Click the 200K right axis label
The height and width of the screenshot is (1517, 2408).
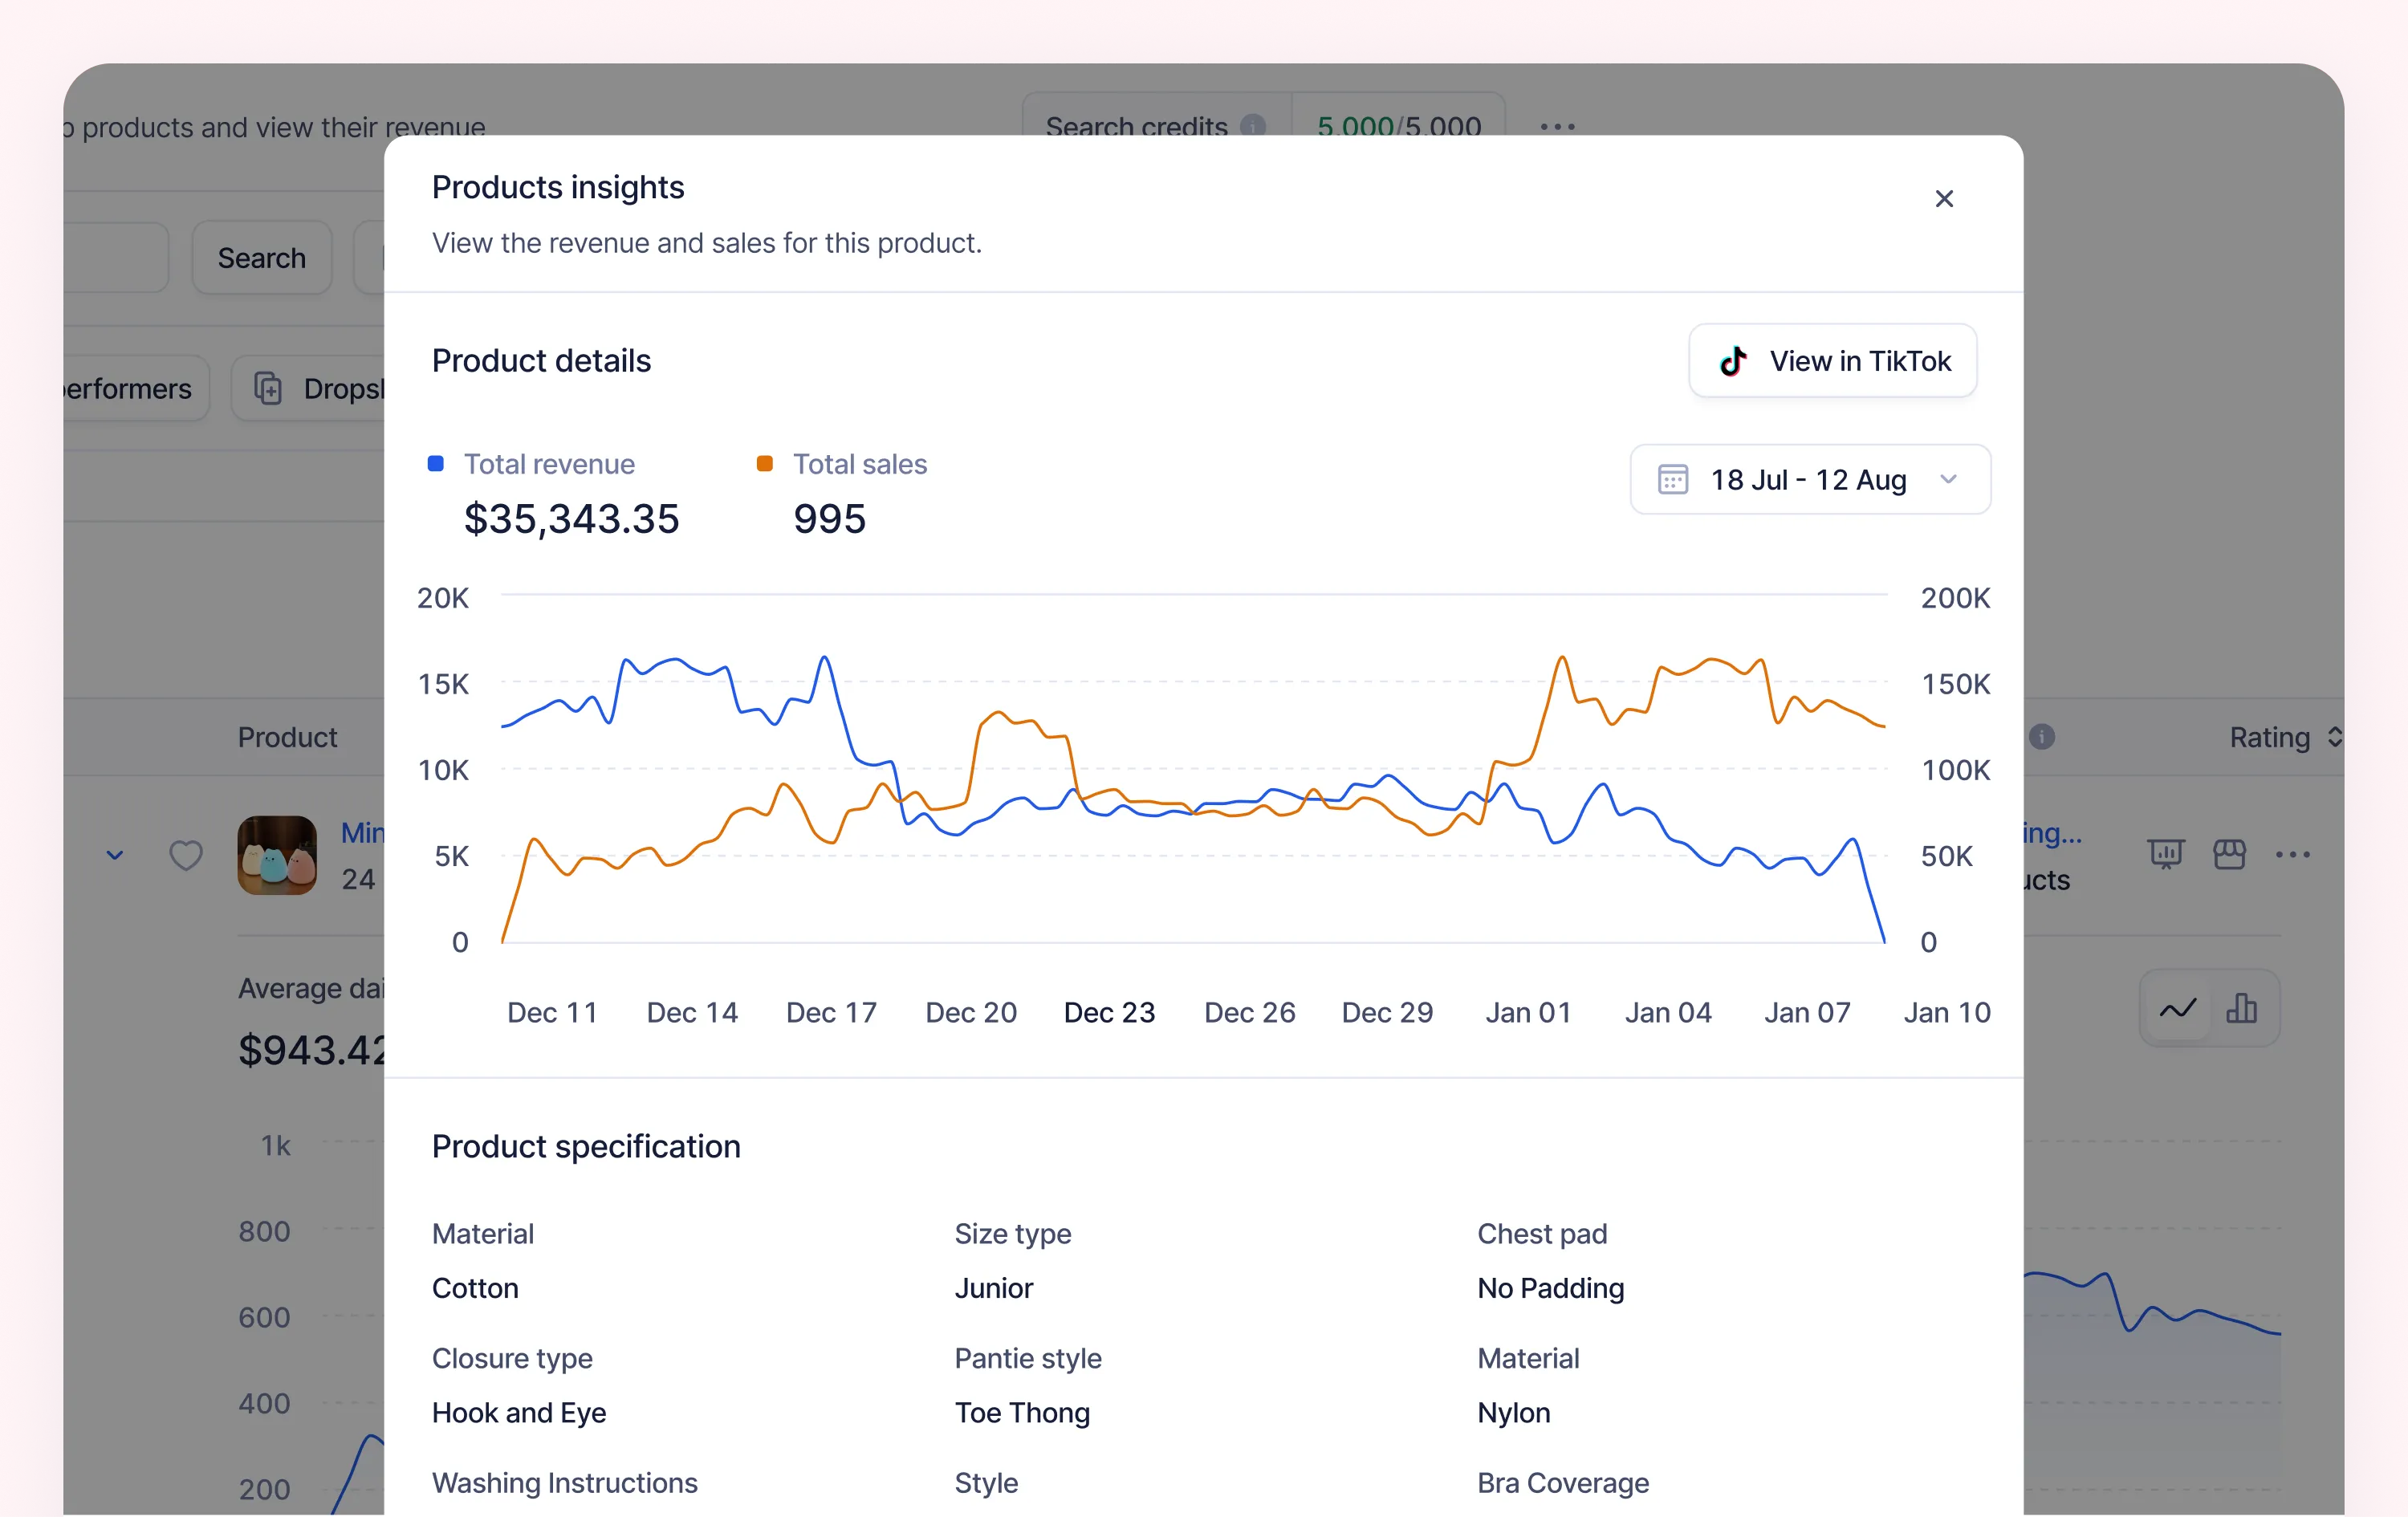coord(1955,598)
